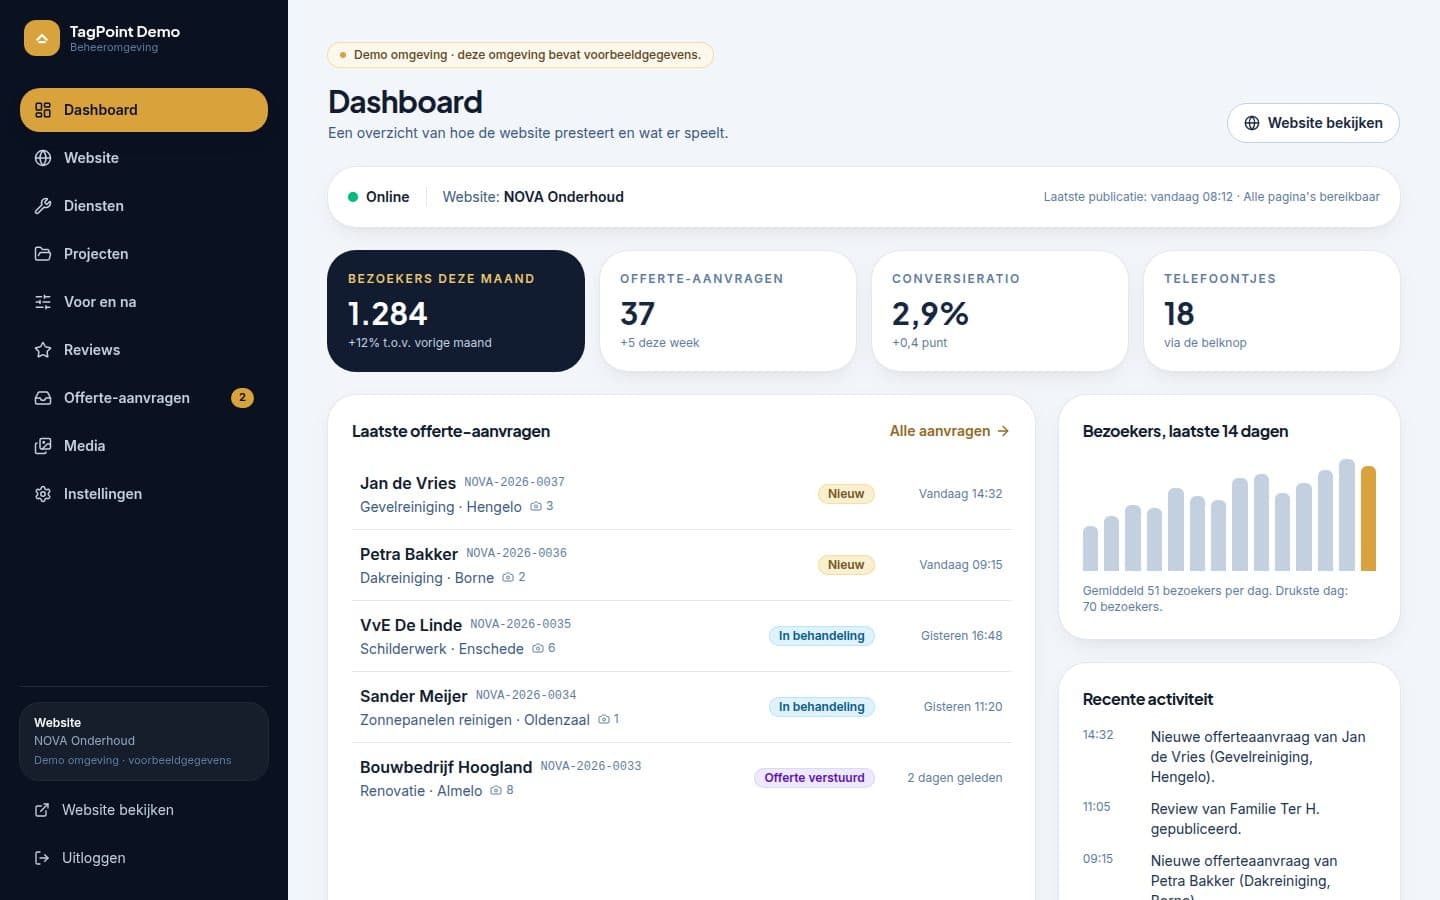
Task: Go to Projecten in the sidebar
Action: [x=144, y=254]
